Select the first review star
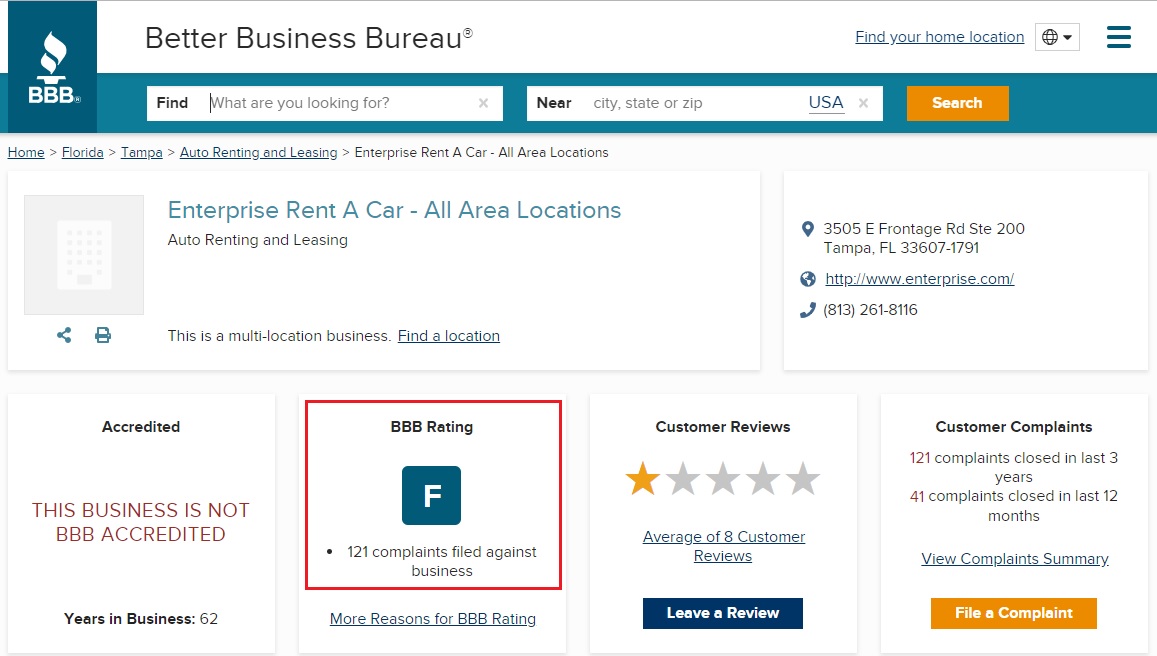 click(x=643, y=479)
